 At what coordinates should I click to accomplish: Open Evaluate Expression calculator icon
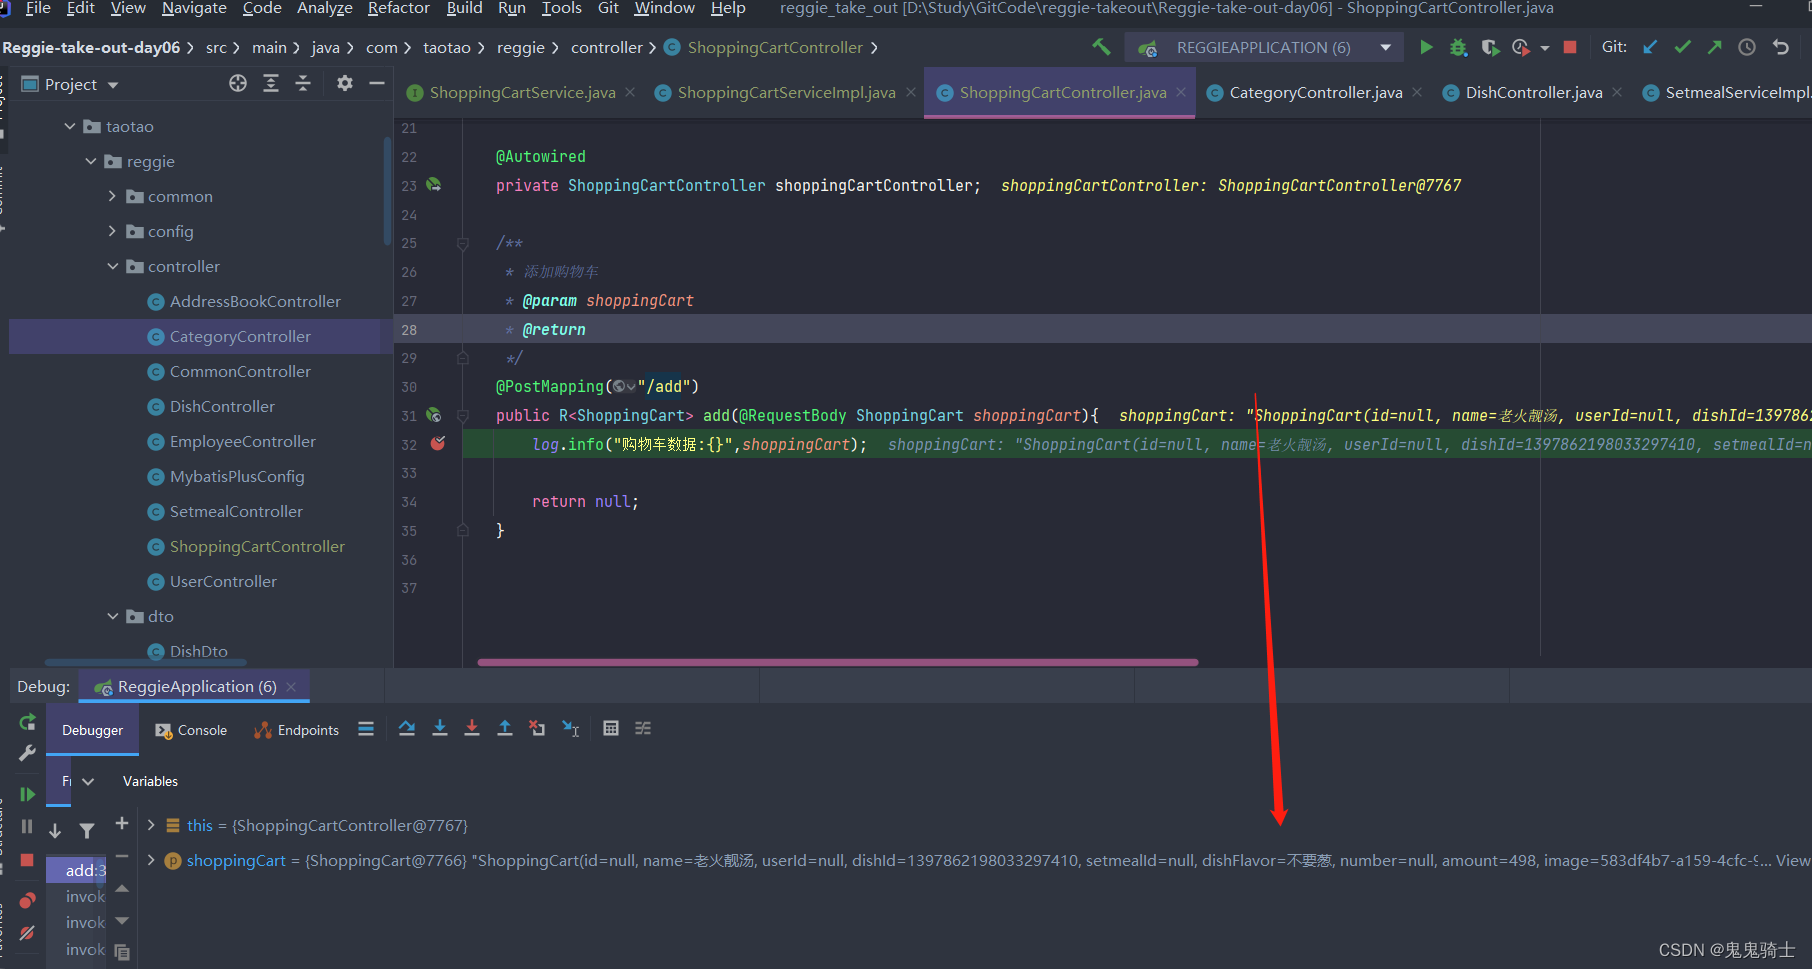click(x=611, y=729)
